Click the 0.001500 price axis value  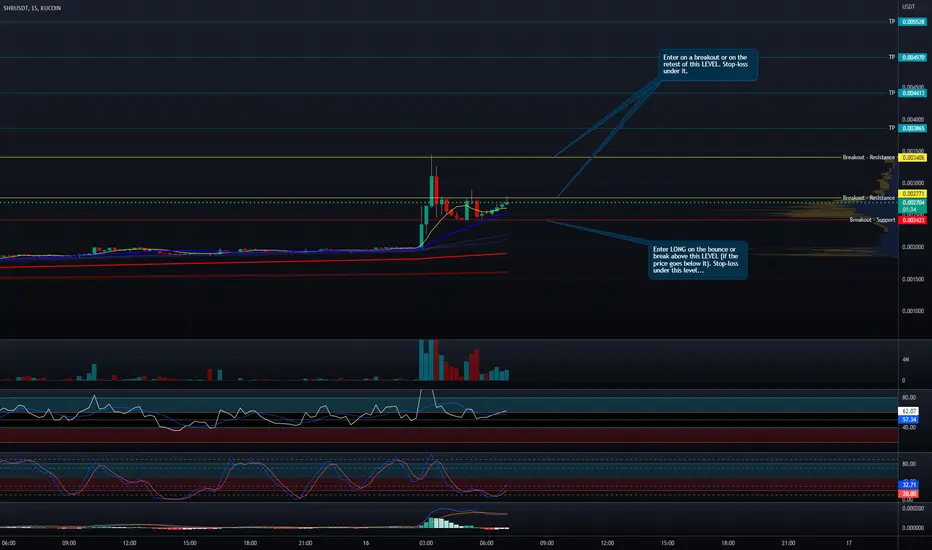click(912, 279)
